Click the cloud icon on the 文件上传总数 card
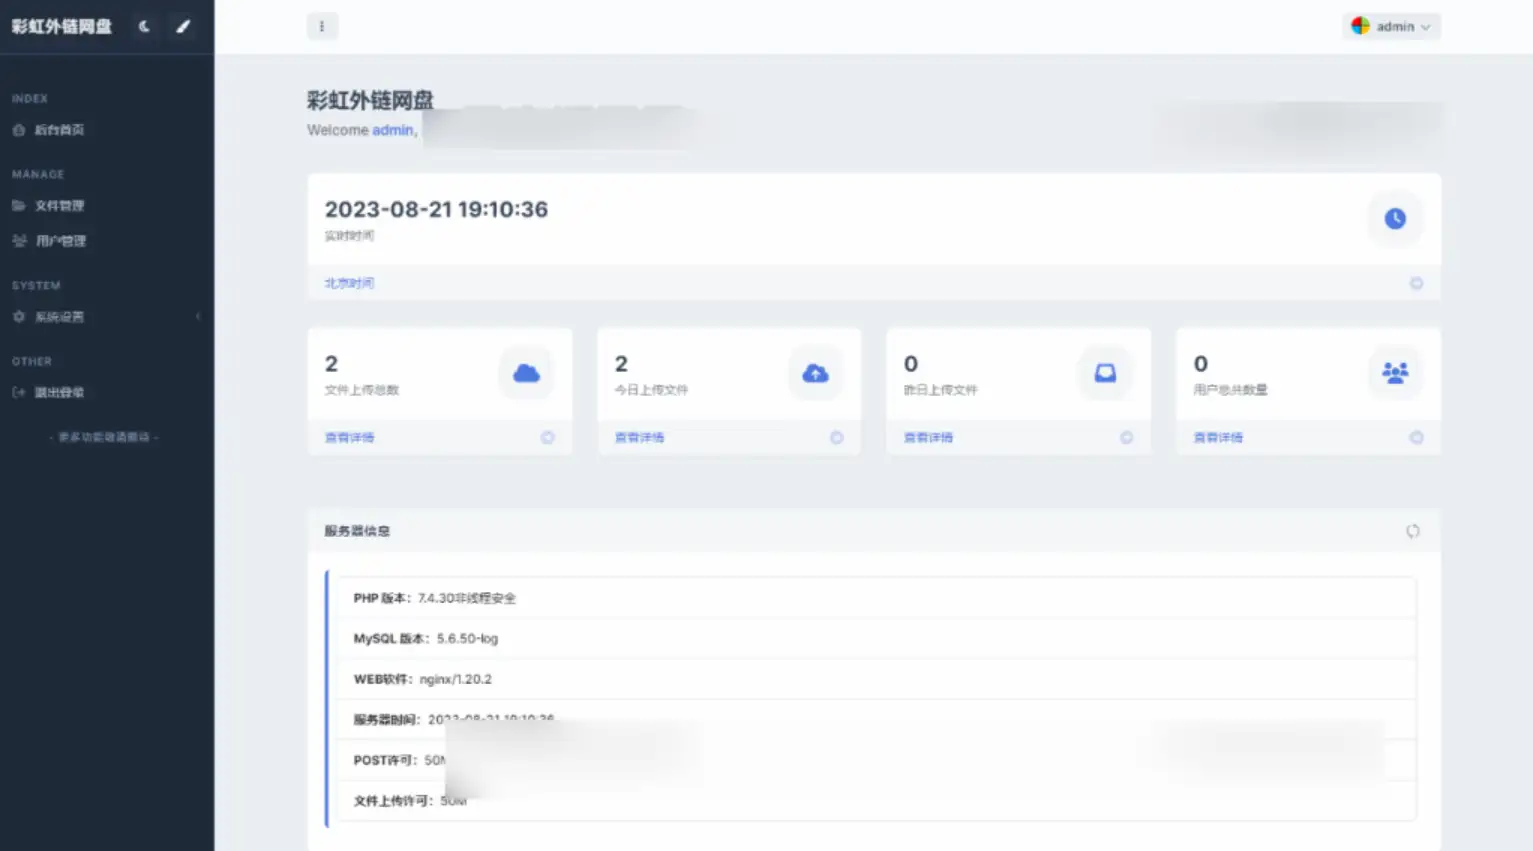1533x851 pixels. click(x=526, y=373)
